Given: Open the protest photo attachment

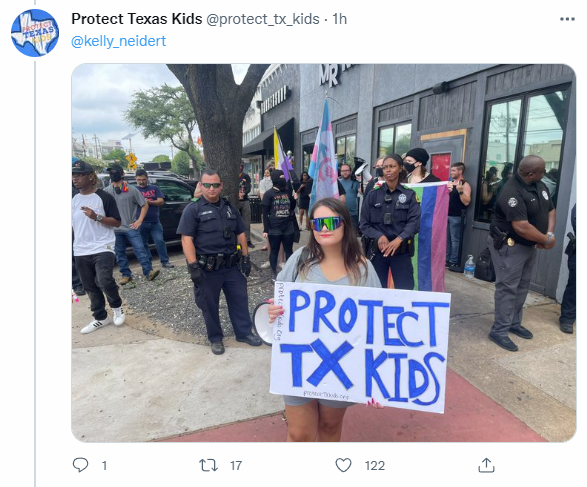Looking at the screenshot, I should pyautogui.click(x=324, y=253).
